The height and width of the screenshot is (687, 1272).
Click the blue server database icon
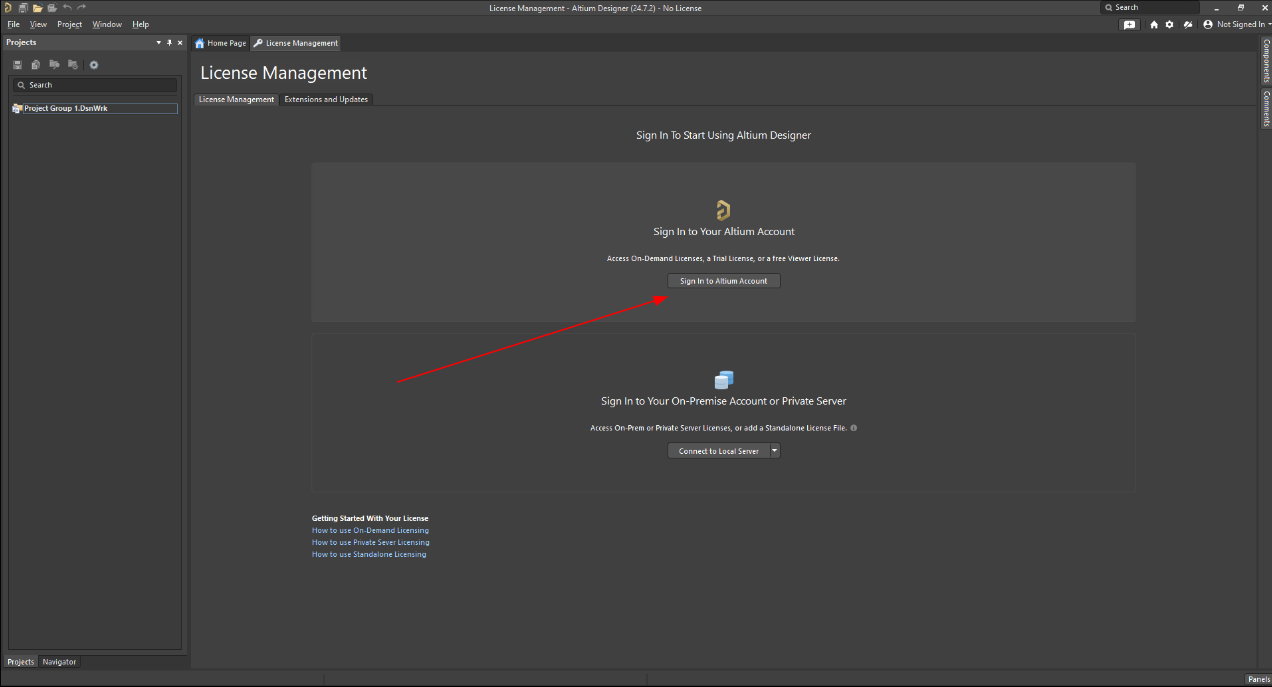click(x=724, y=380)
